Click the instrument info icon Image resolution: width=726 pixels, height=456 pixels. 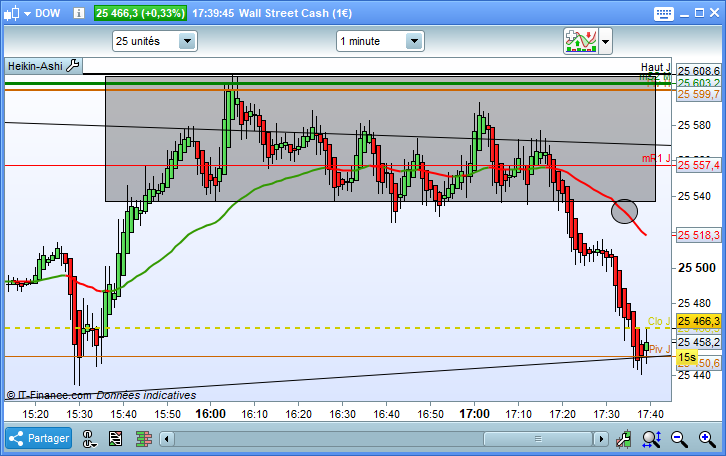click(79, 13)
